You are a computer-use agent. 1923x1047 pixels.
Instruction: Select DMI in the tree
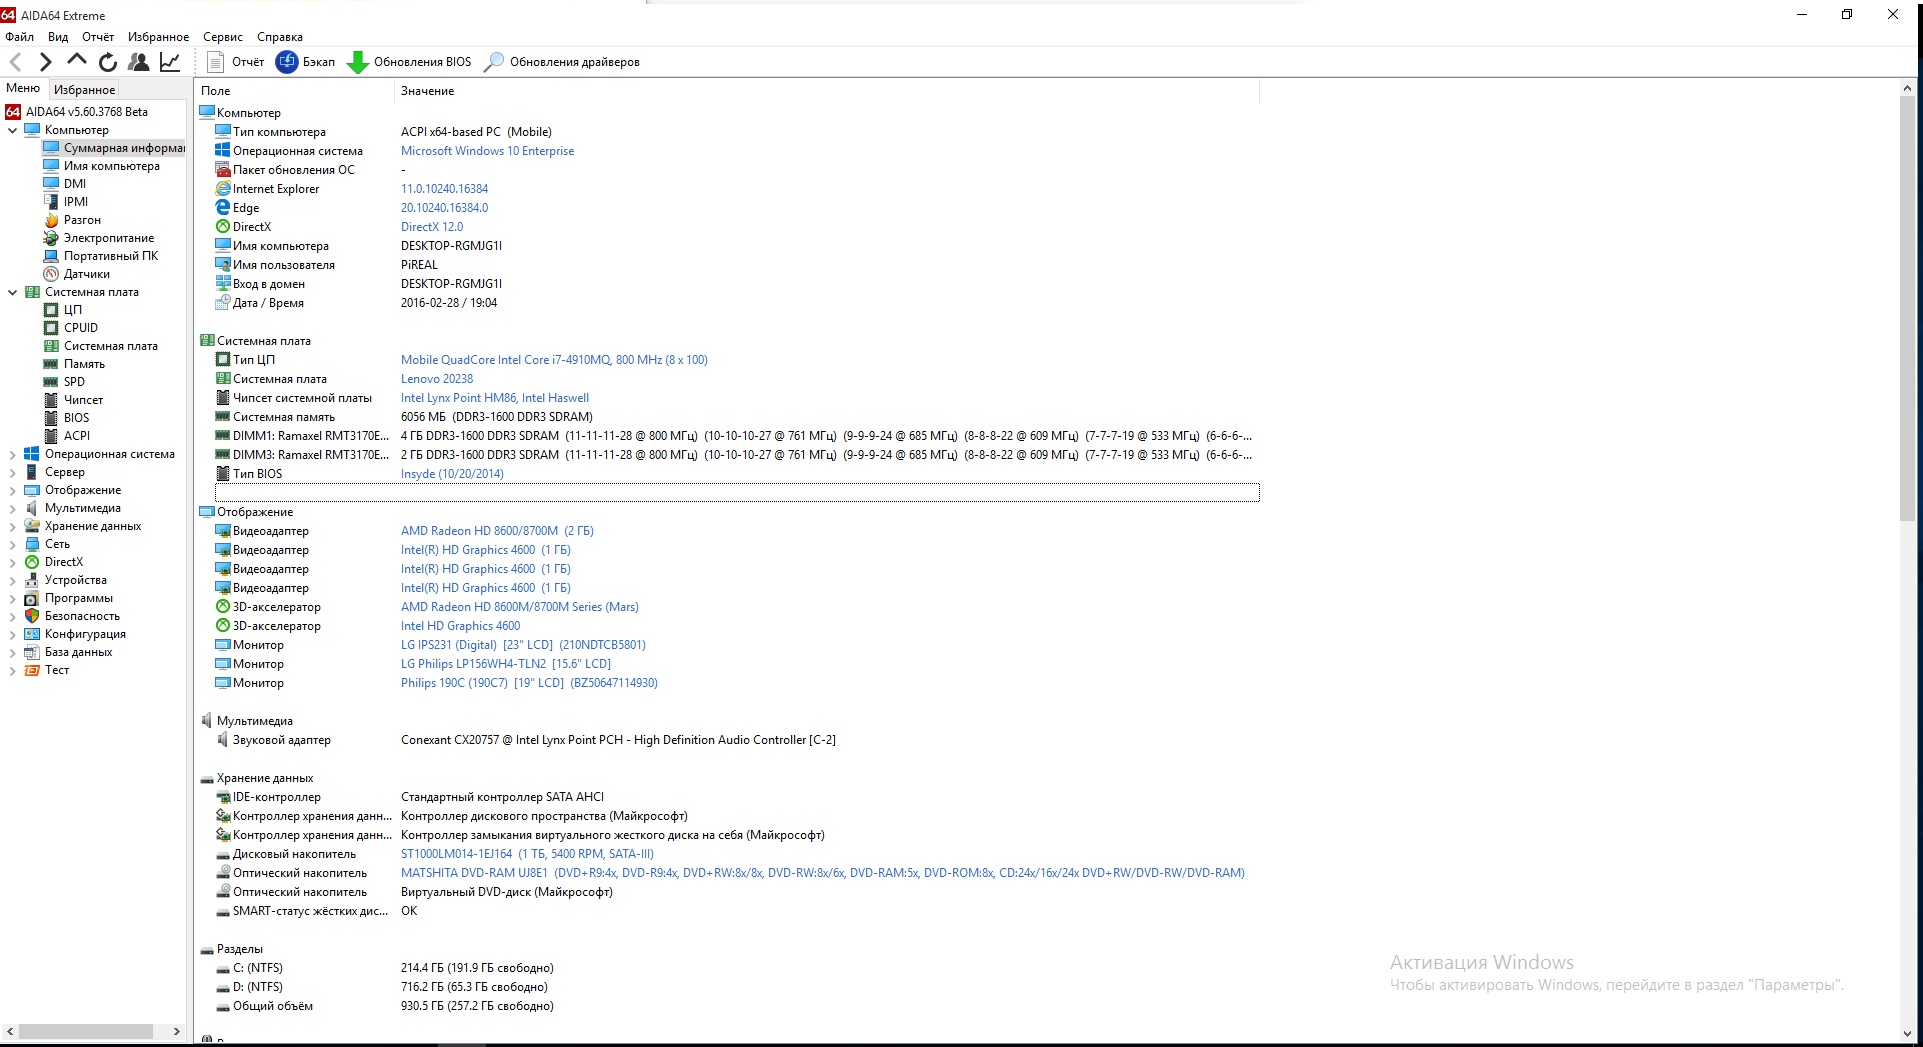click(65, 184)
